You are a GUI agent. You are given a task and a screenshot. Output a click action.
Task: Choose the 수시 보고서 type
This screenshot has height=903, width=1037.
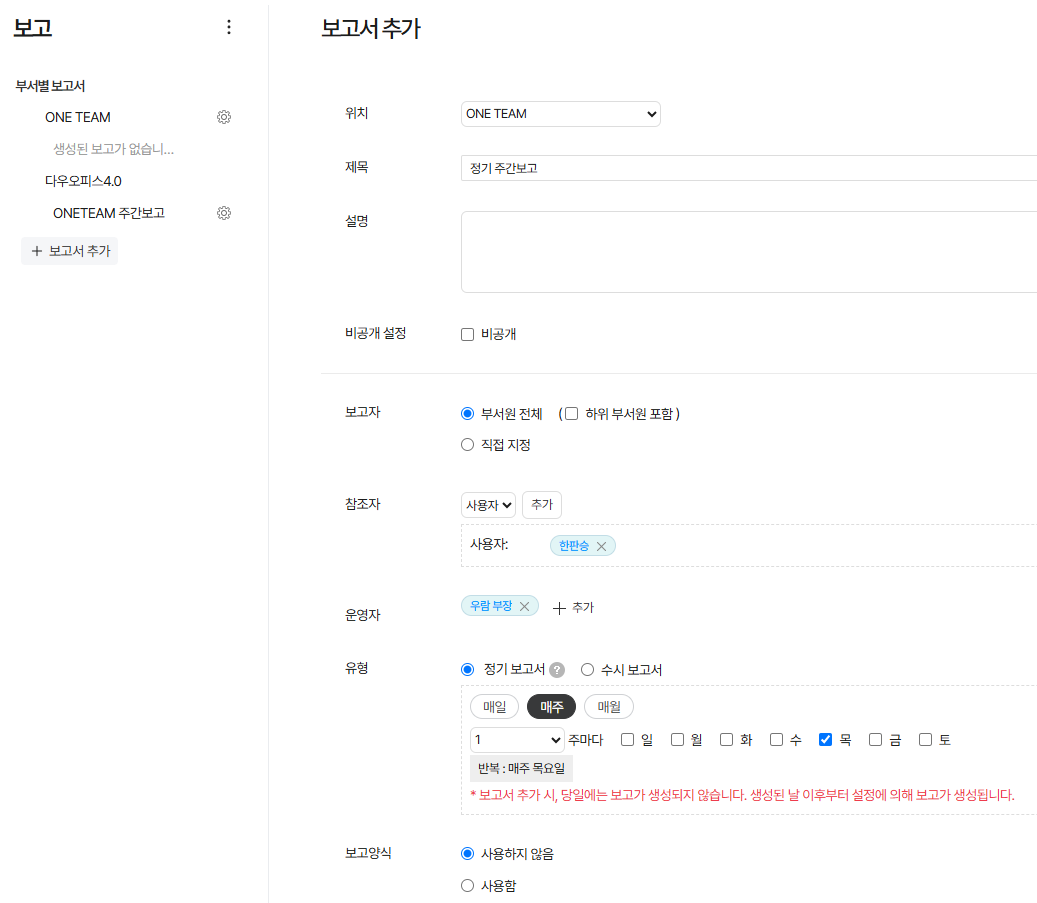pyautogui.click(x=588, y=670)
